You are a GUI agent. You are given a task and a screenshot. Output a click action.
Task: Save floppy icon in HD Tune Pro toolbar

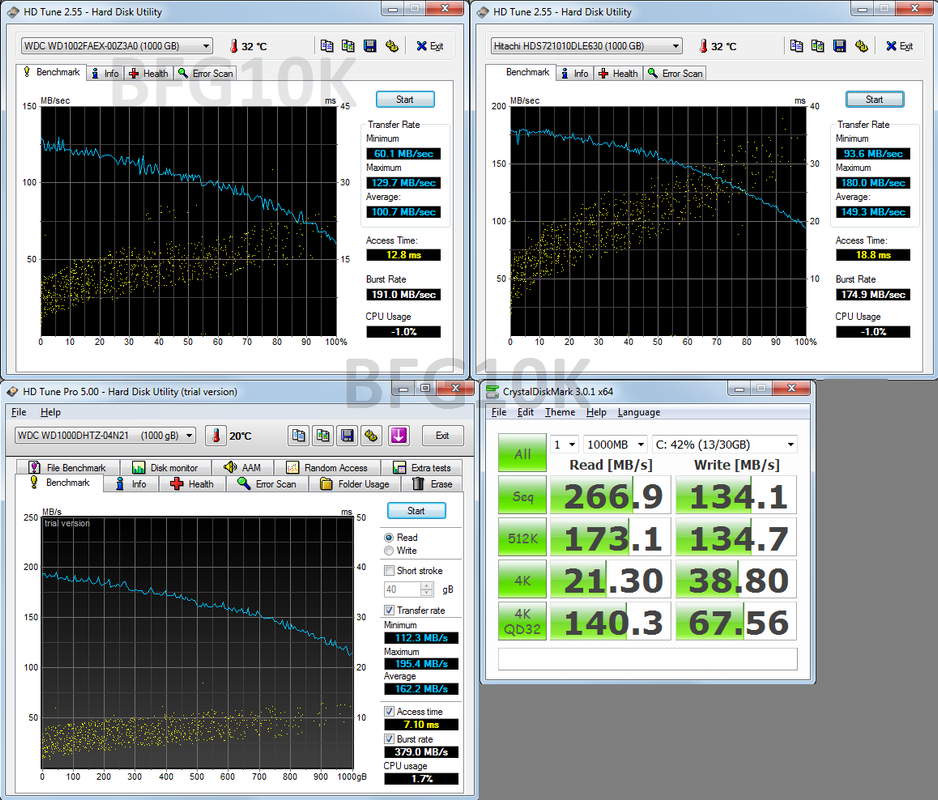click(x=347, y=436)
